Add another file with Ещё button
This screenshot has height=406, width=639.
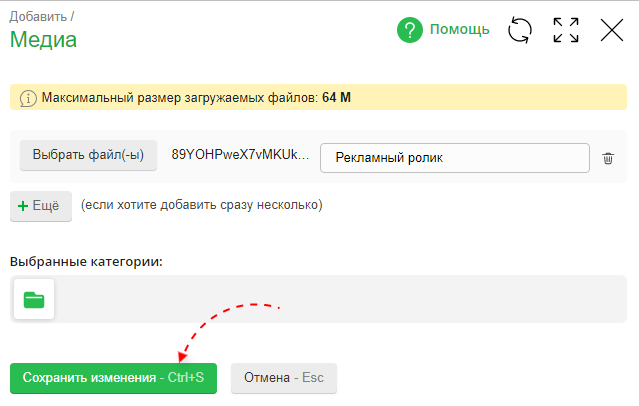41,205
